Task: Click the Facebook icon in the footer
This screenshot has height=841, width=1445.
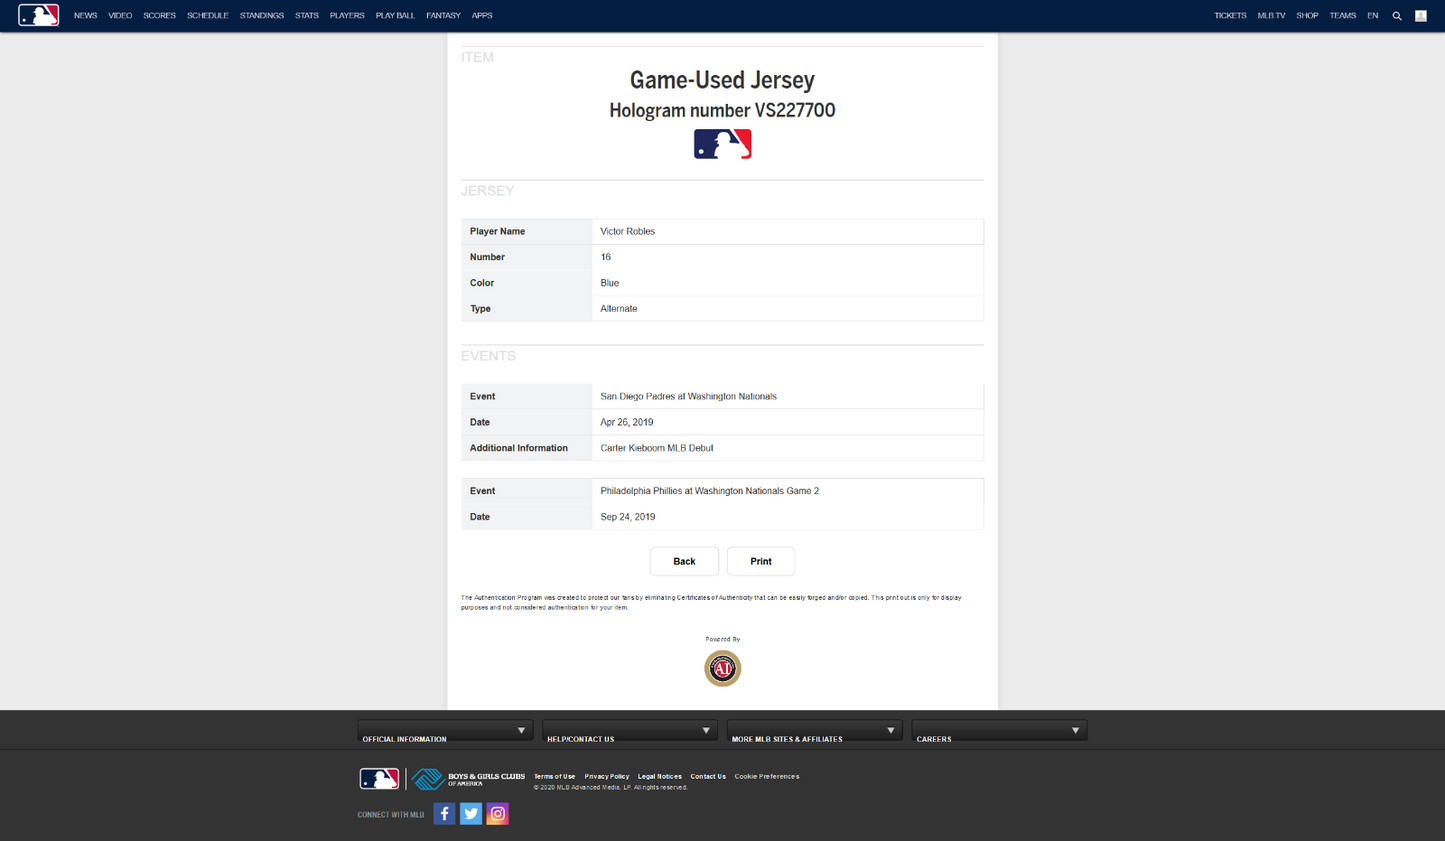Action: [x=443, y=813]
